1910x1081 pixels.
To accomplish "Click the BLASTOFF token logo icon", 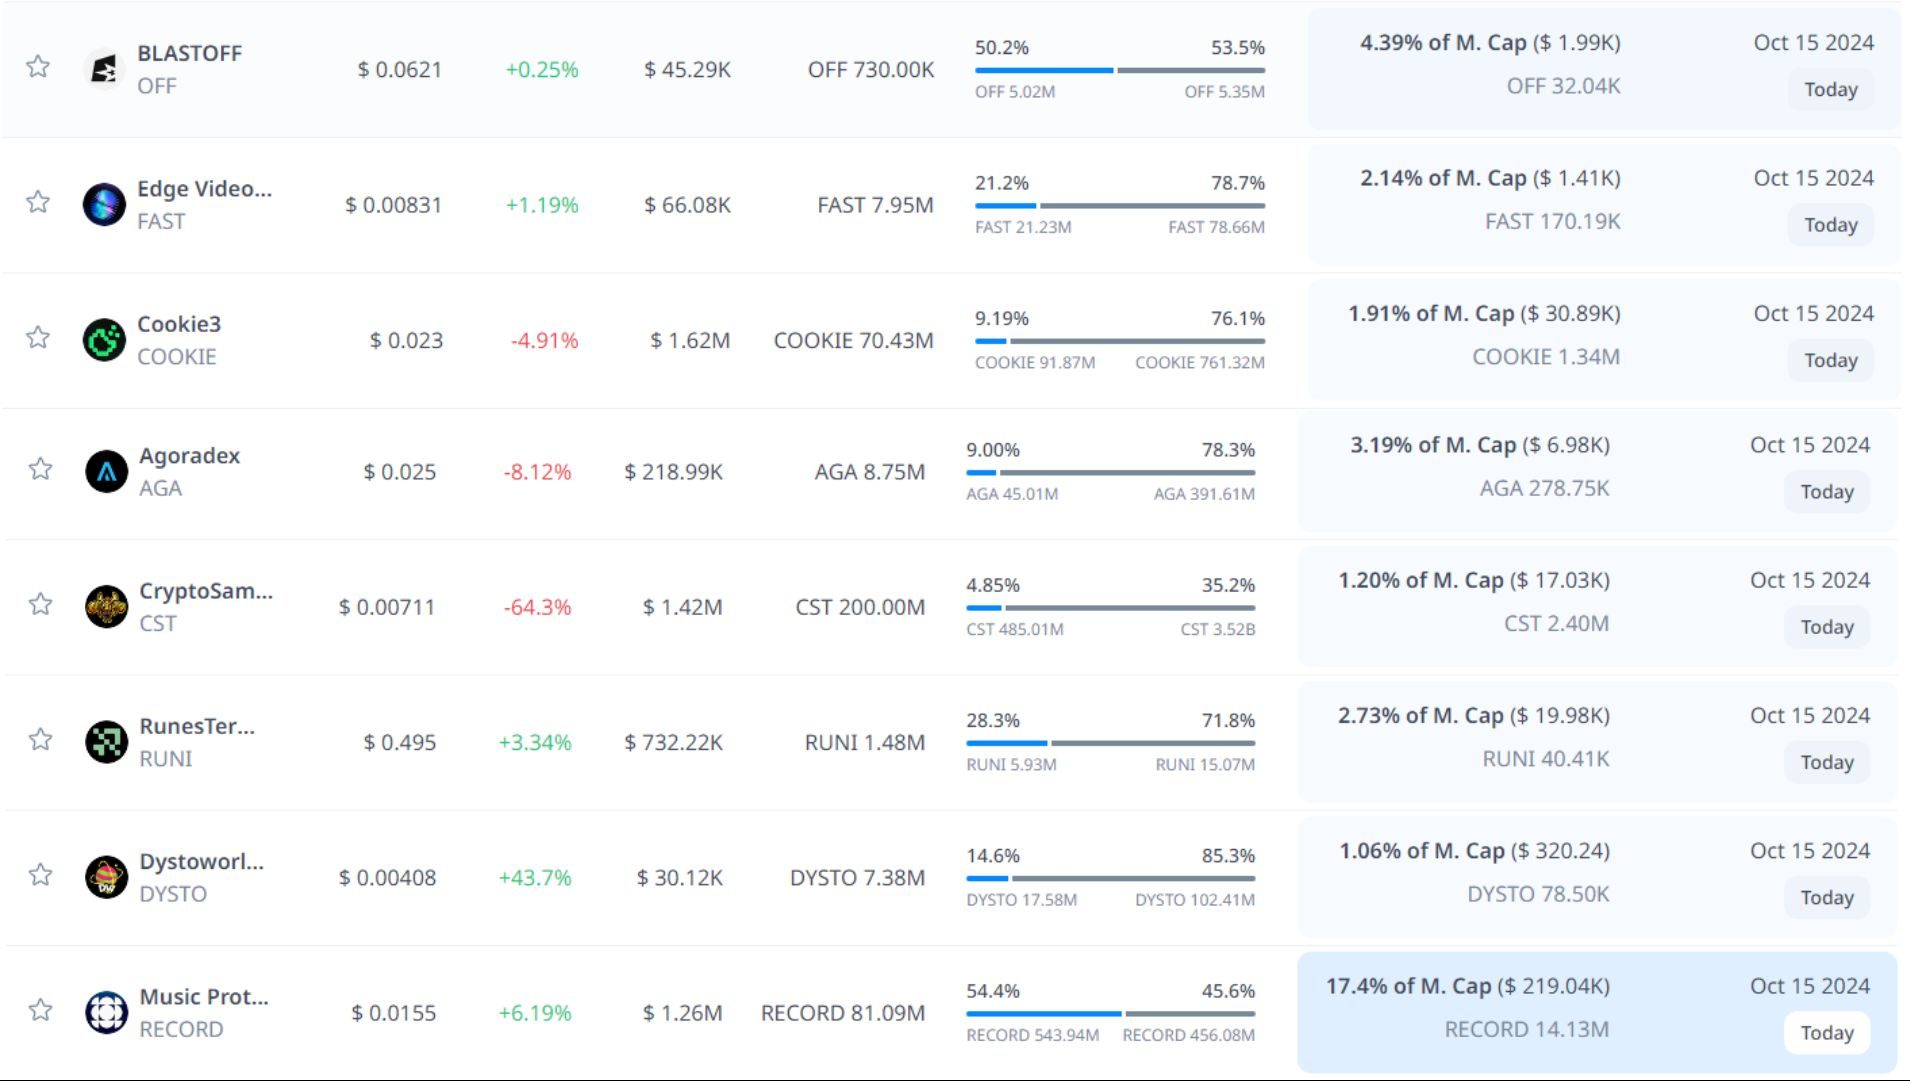I will click(x=103, y=69).
